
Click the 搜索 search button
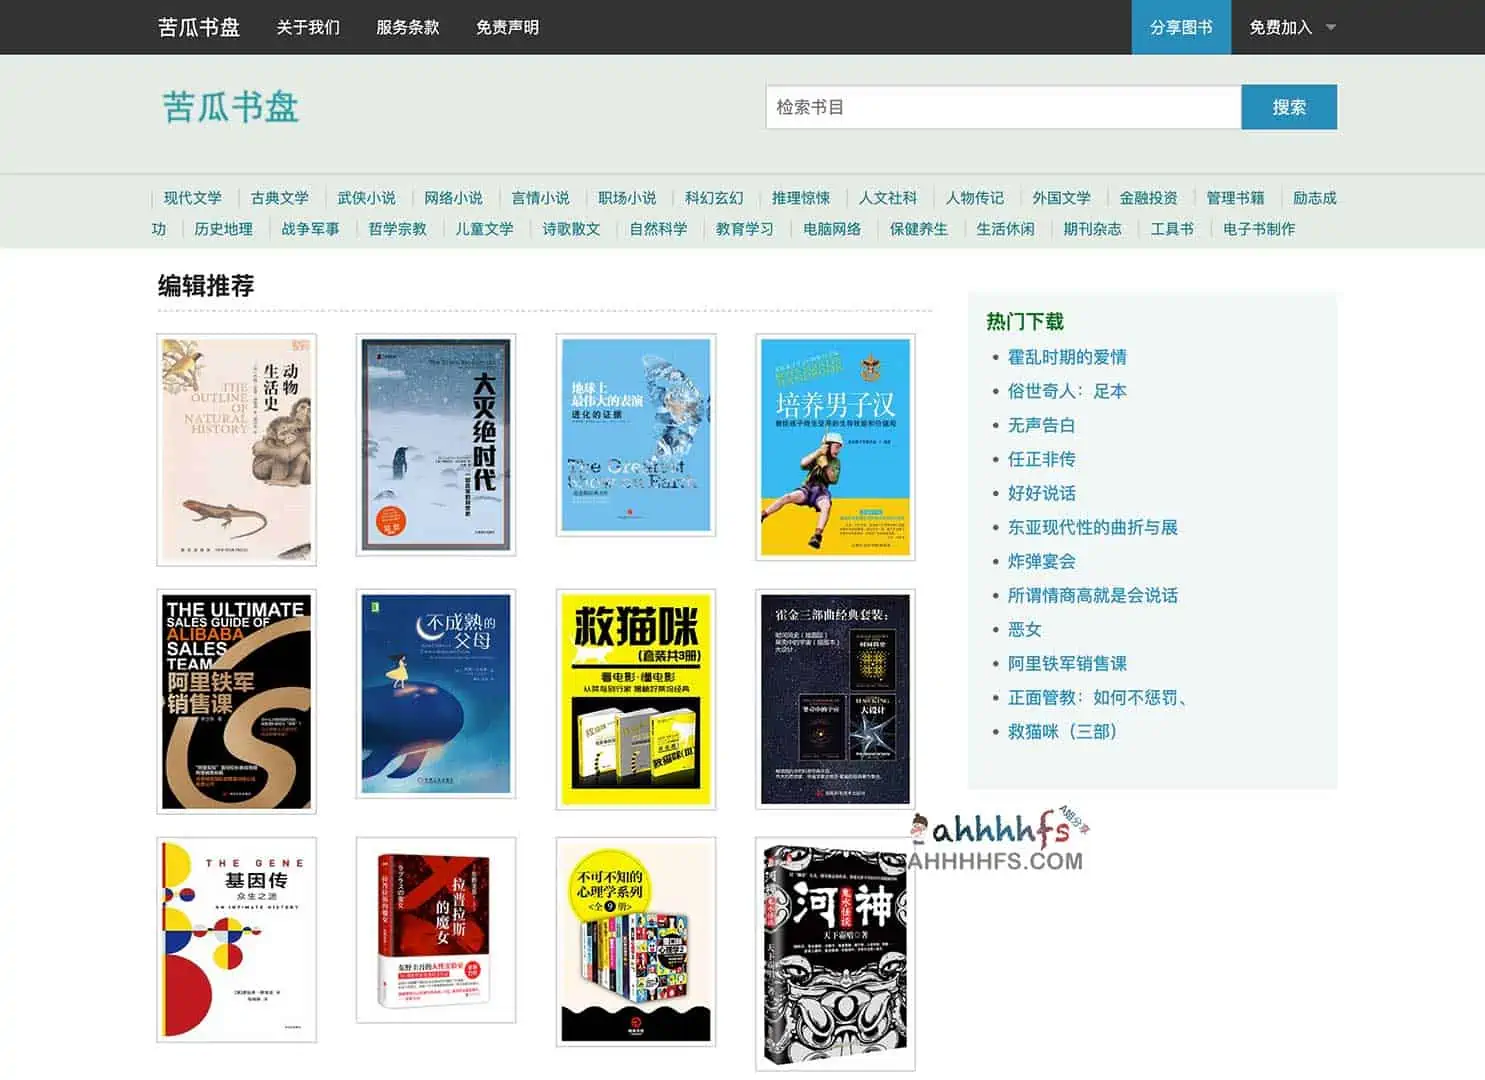point(1289,107)
